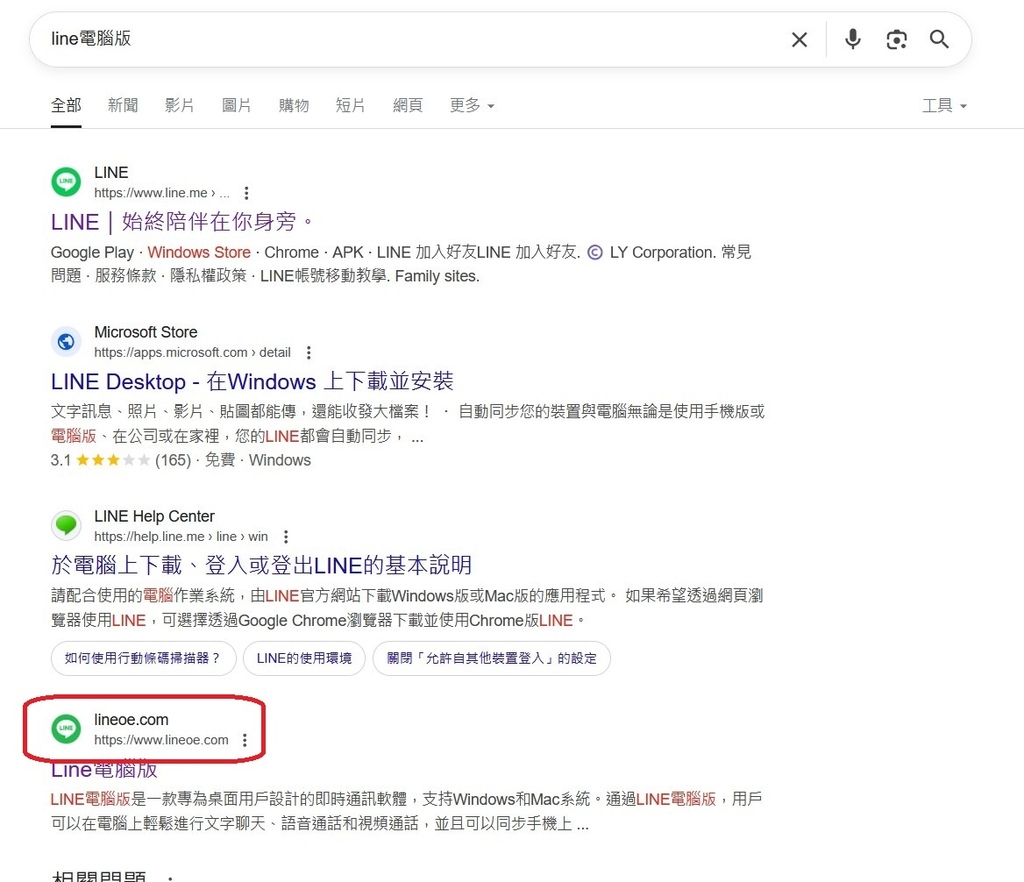Switch to the 影片 tab

(x=180, y=106)
